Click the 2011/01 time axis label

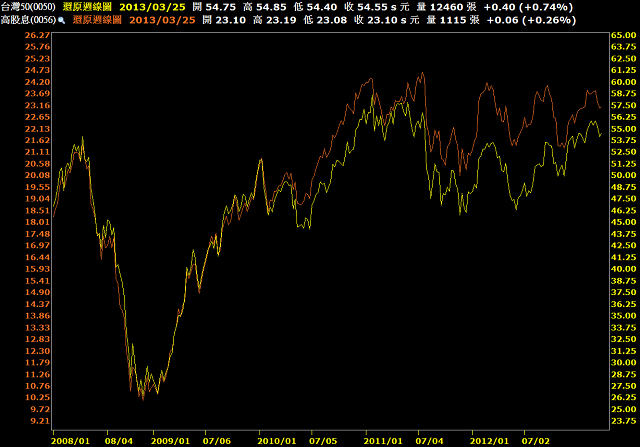pos(383,441)
